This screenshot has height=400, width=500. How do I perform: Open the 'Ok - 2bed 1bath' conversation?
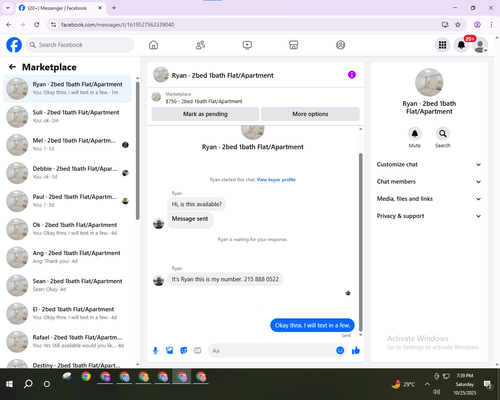[67, 229]
